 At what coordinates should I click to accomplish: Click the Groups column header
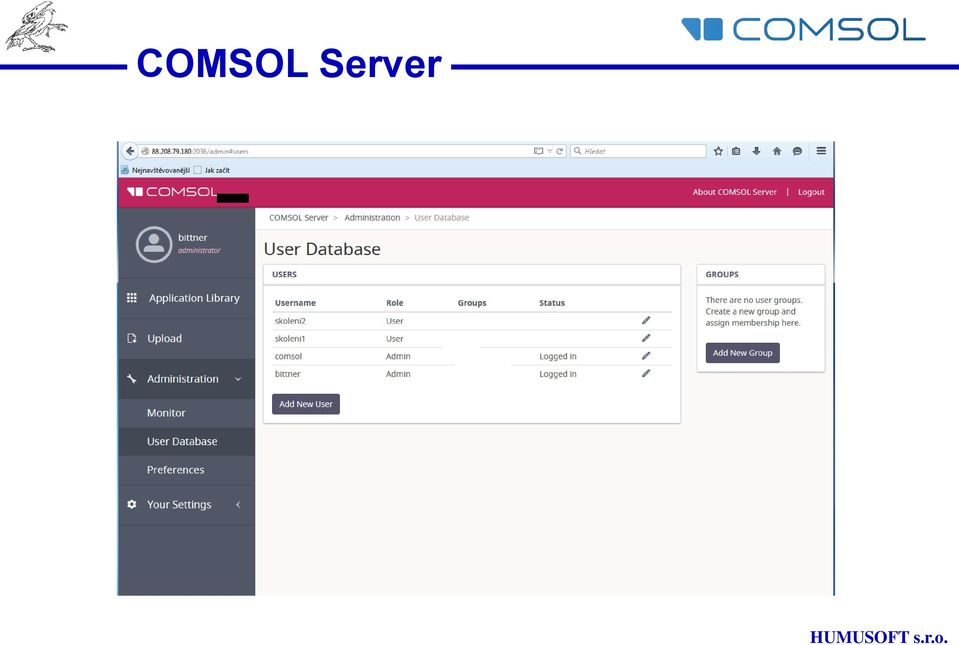(x=472, y=303)
